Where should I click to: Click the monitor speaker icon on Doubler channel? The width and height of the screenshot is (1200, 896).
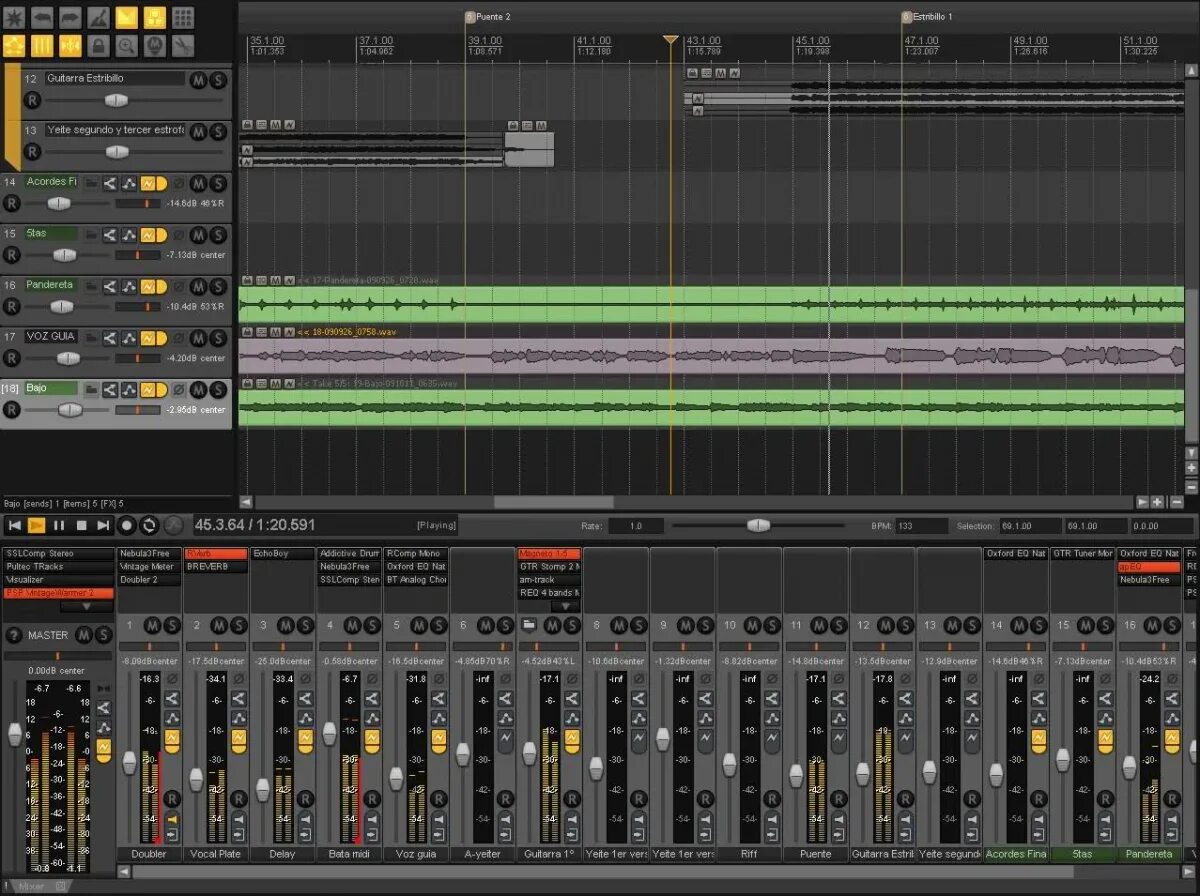(x=171, y=820)
